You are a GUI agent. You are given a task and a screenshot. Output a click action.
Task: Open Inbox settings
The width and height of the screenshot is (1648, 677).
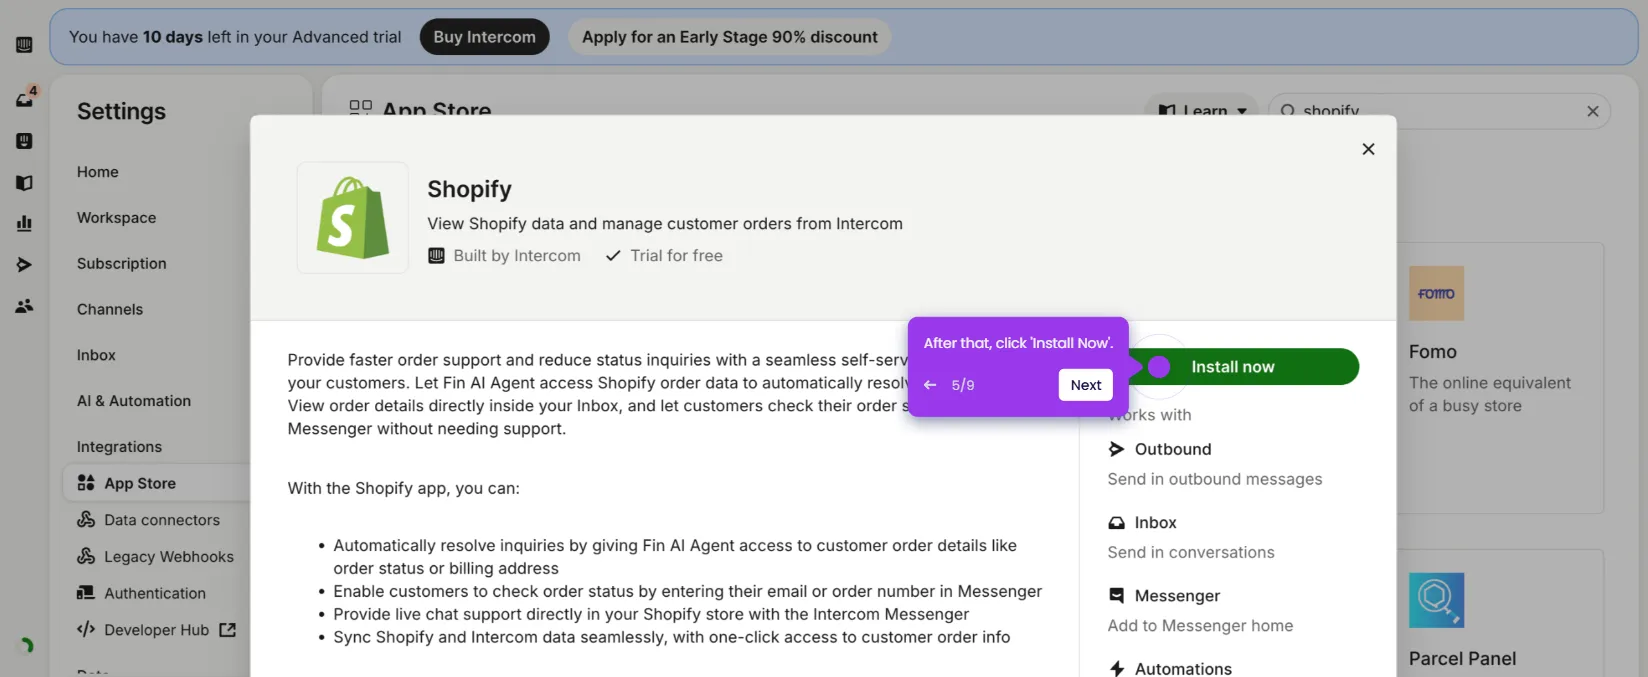(96, 355)
